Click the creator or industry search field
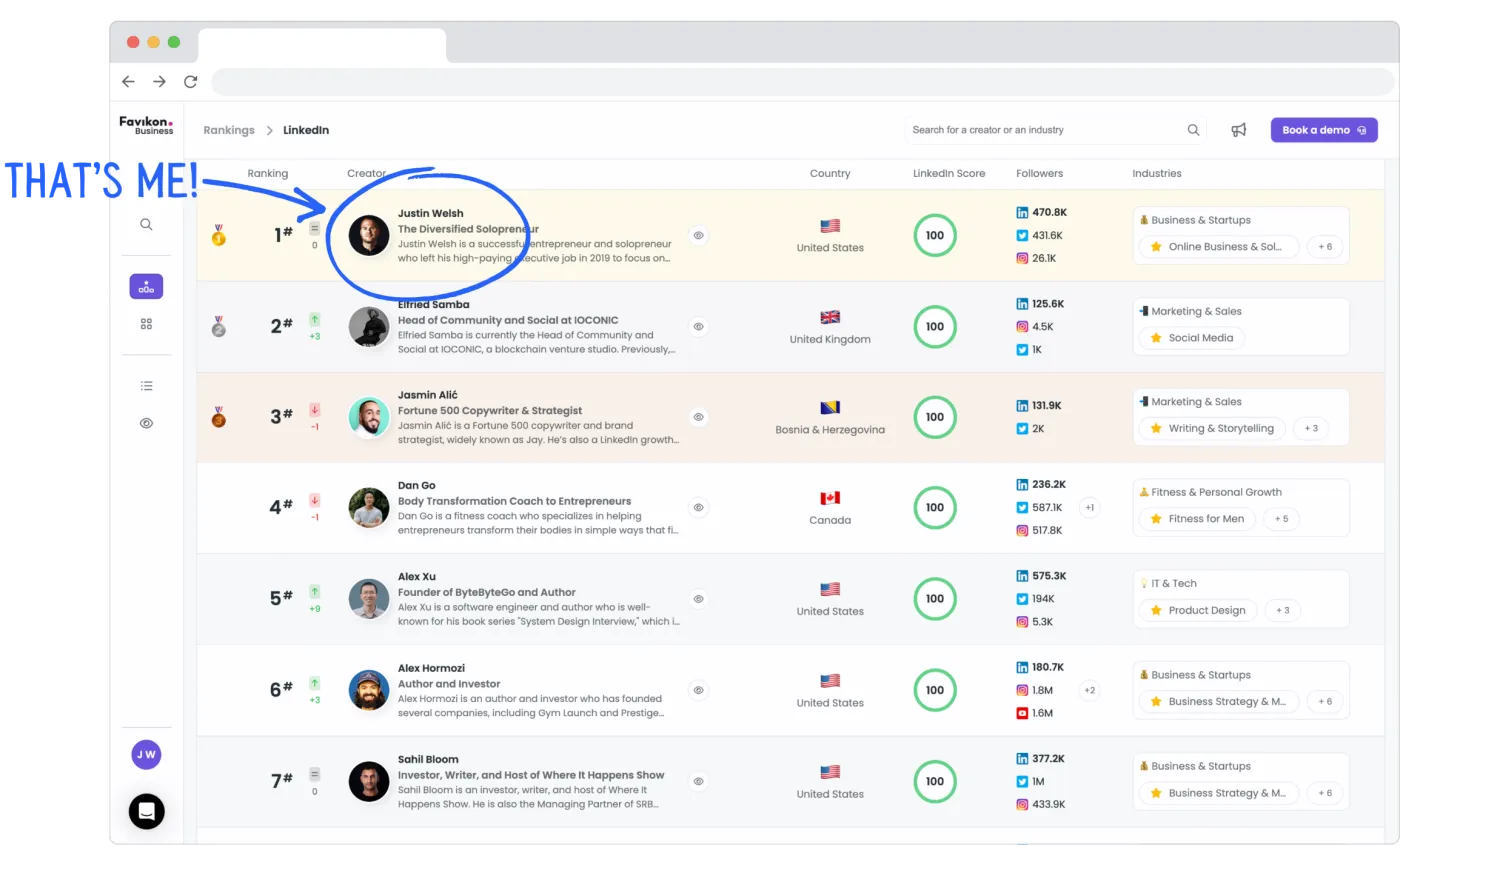This screenshot has height=873, width=1500. coord(1040,130)
